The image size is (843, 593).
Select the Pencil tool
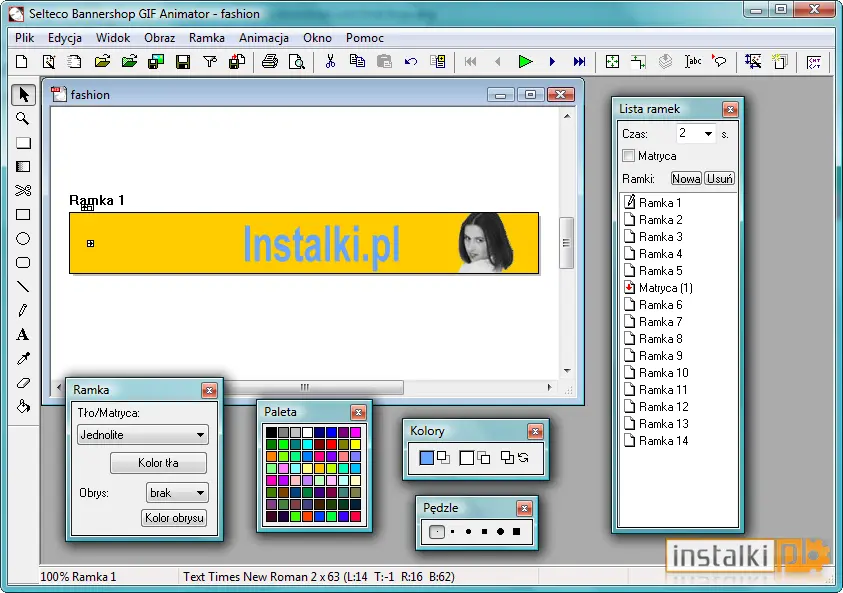point(23,310)
